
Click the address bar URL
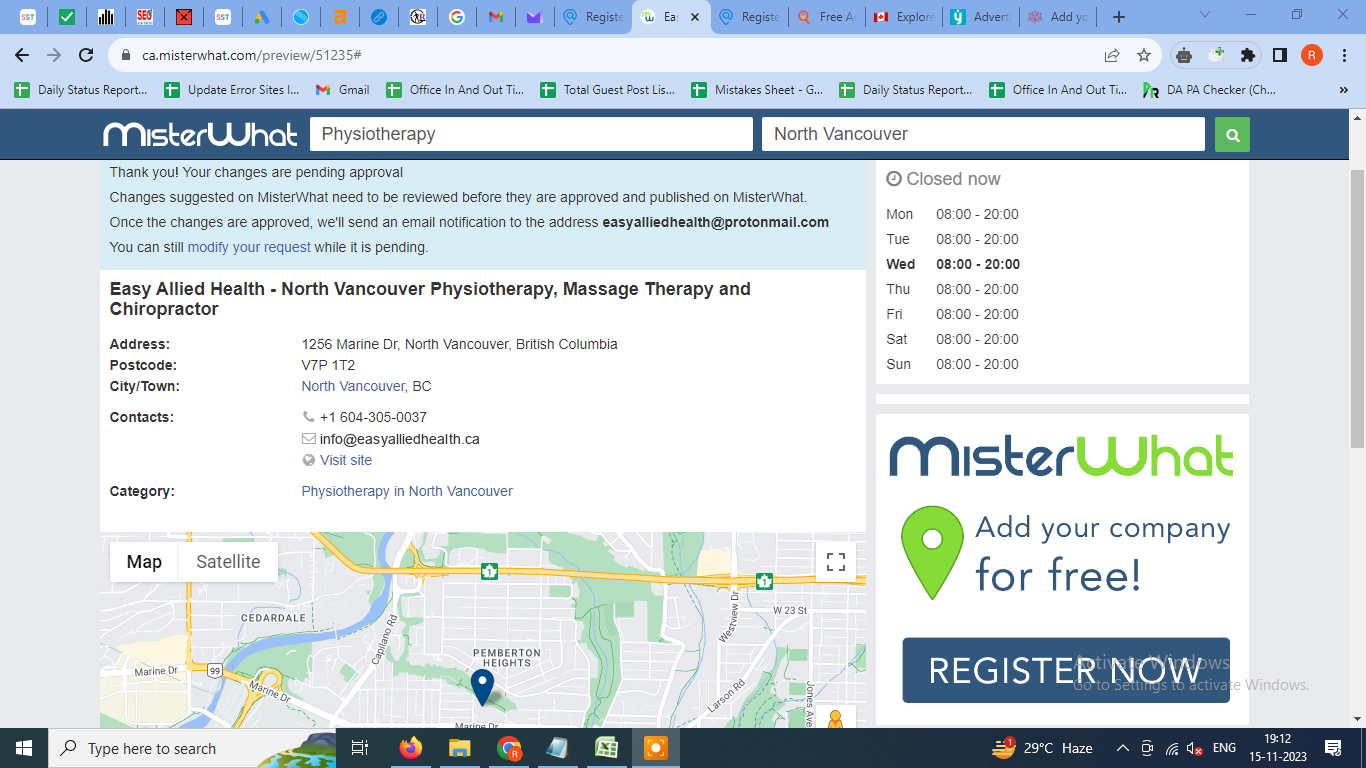click(252, 56)
